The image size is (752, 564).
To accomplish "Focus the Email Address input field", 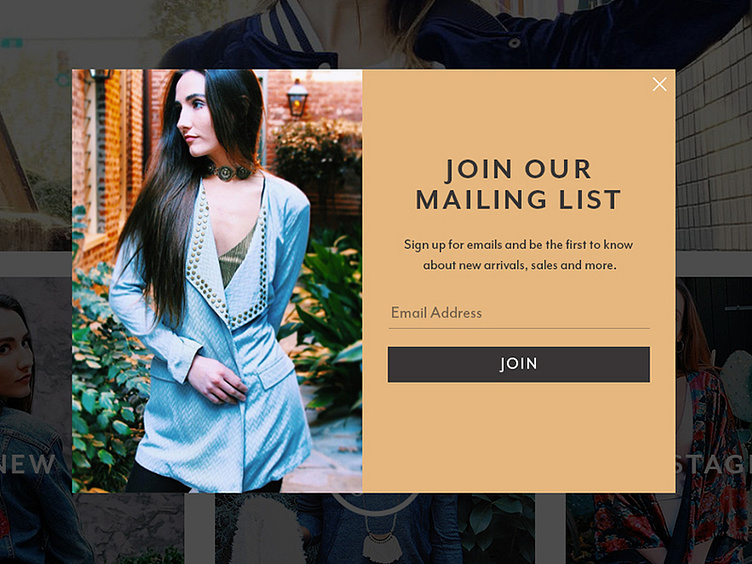I will coord(519,313).
